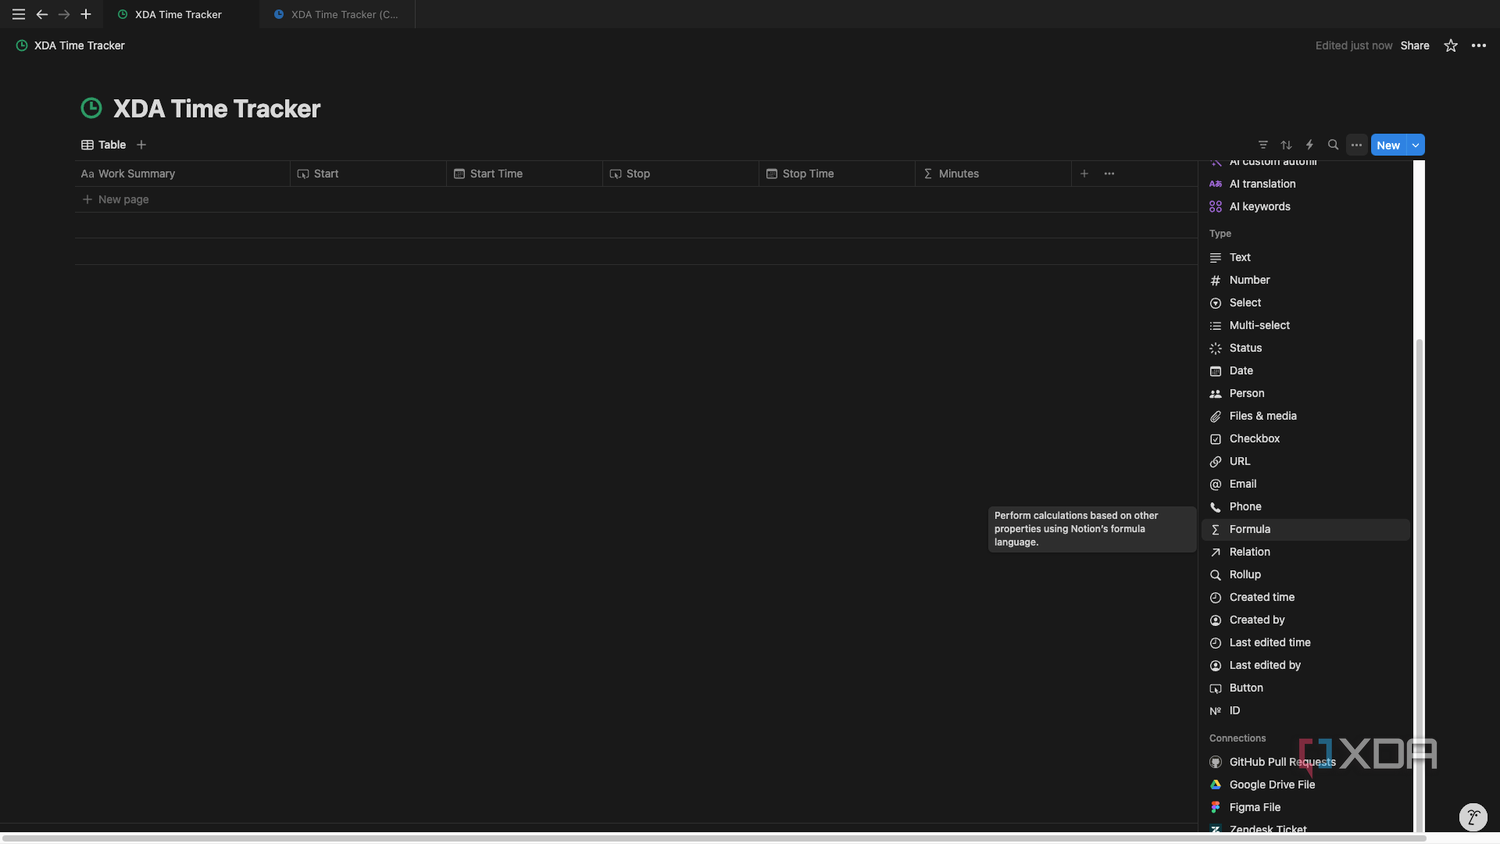
Task: Click the property list vertical scrollbar
Action: pyautogui.click(x=1419, y=585)
